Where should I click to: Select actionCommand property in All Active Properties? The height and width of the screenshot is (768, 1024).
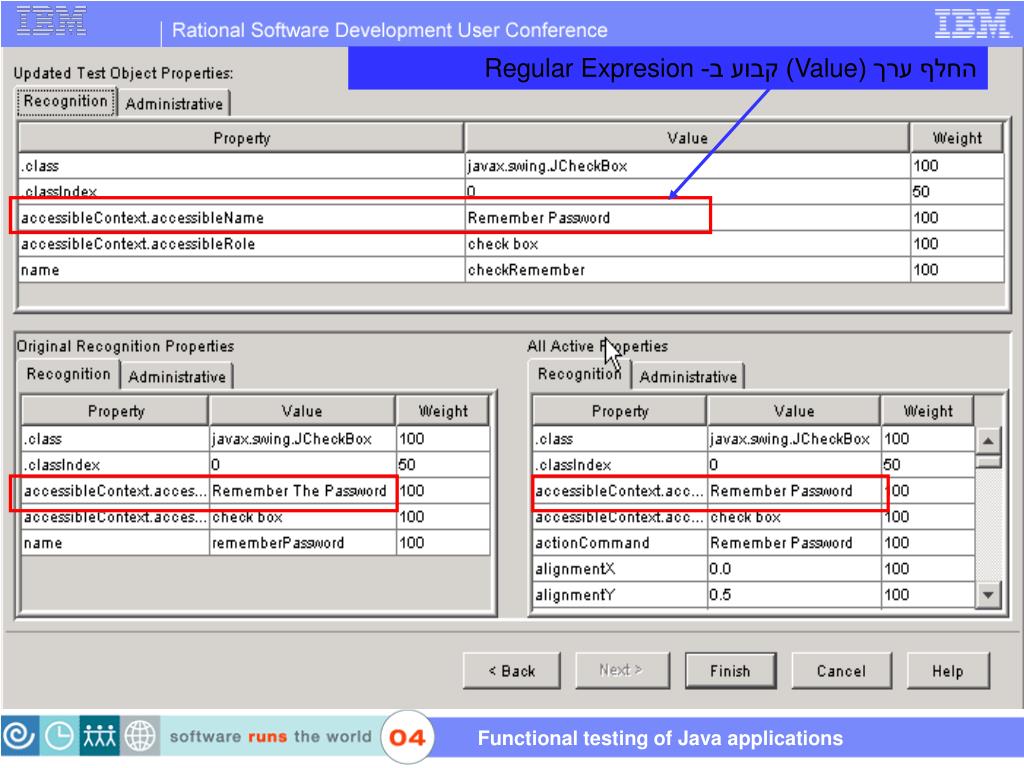(620, 543)
